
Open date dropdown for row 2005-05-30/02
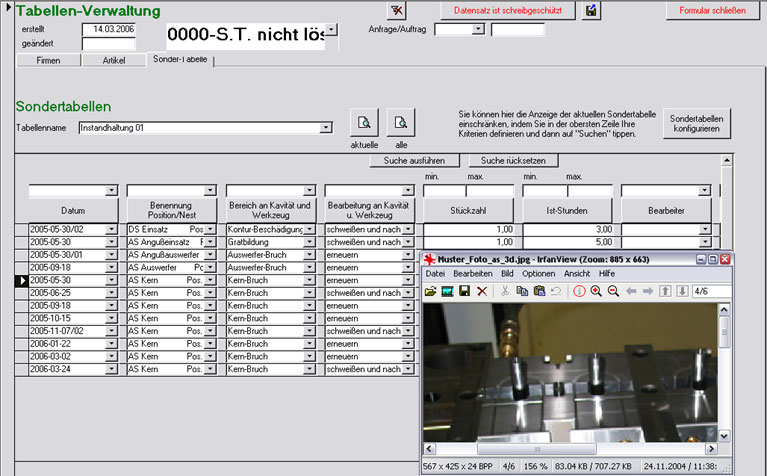point(112,229)
